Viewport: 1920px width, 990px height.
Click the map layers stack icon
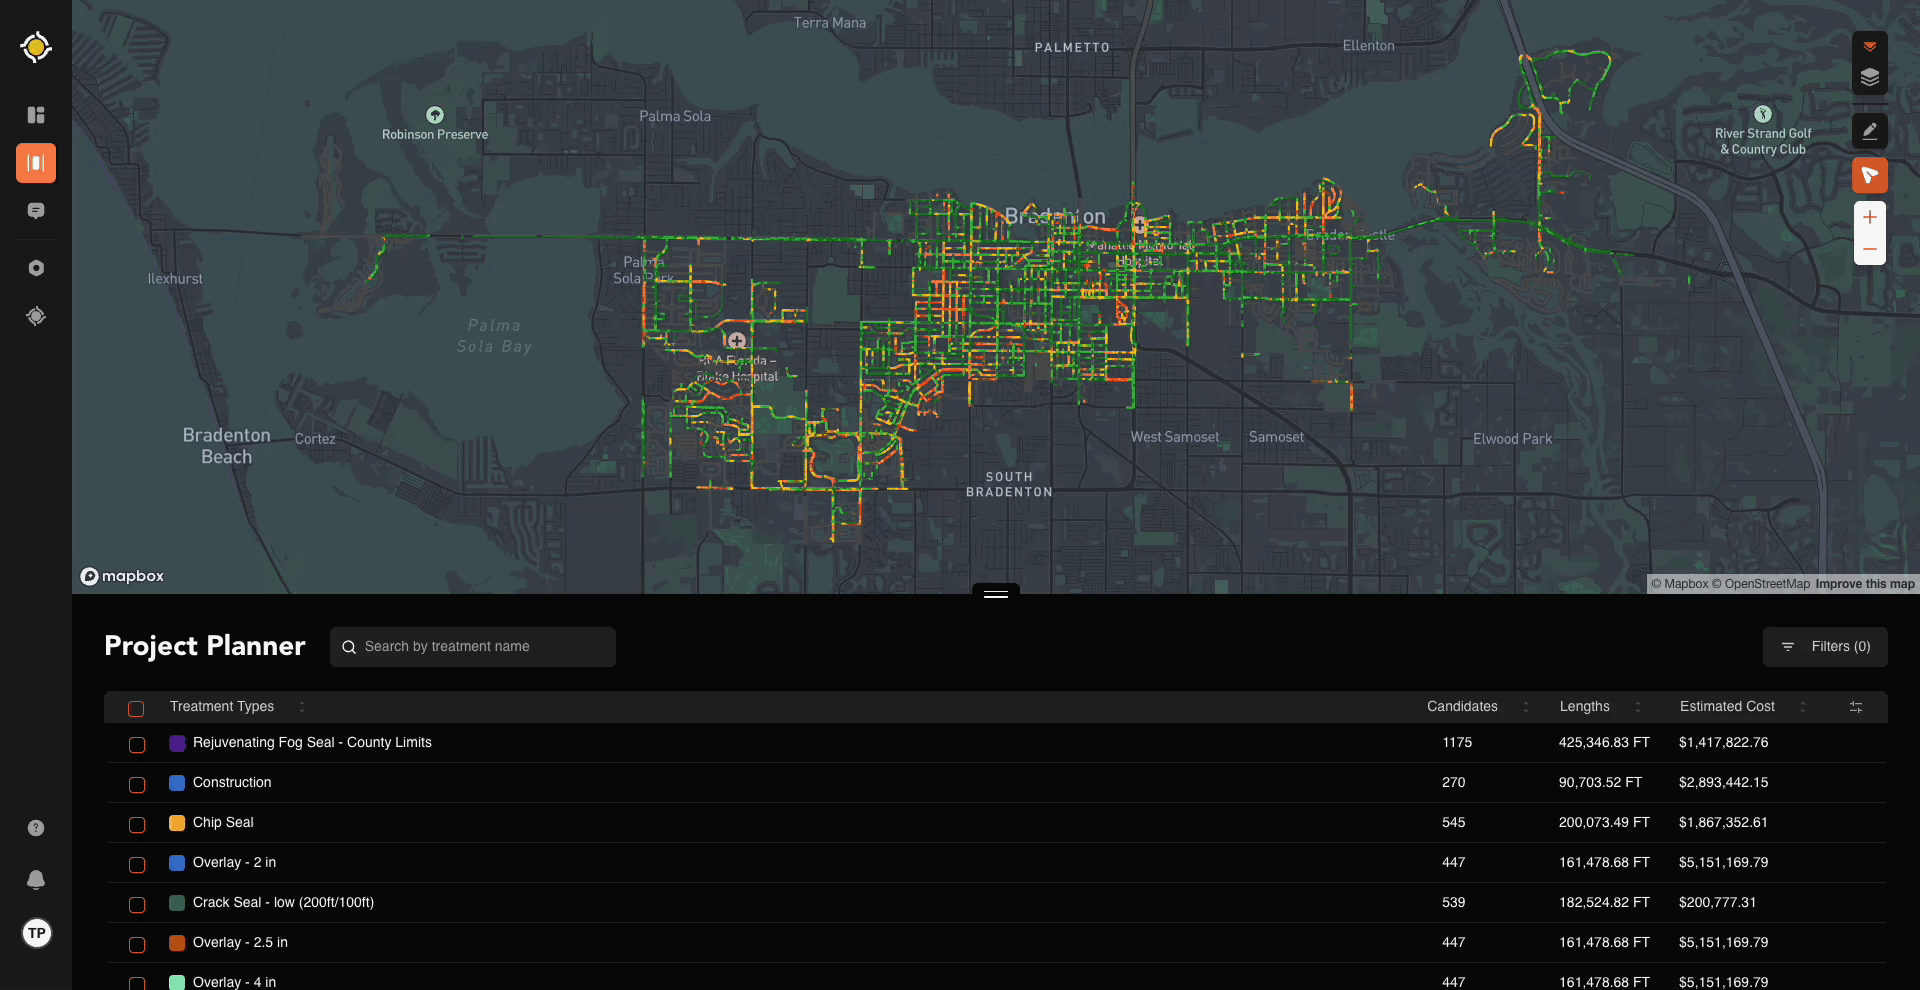point(1869,78)
